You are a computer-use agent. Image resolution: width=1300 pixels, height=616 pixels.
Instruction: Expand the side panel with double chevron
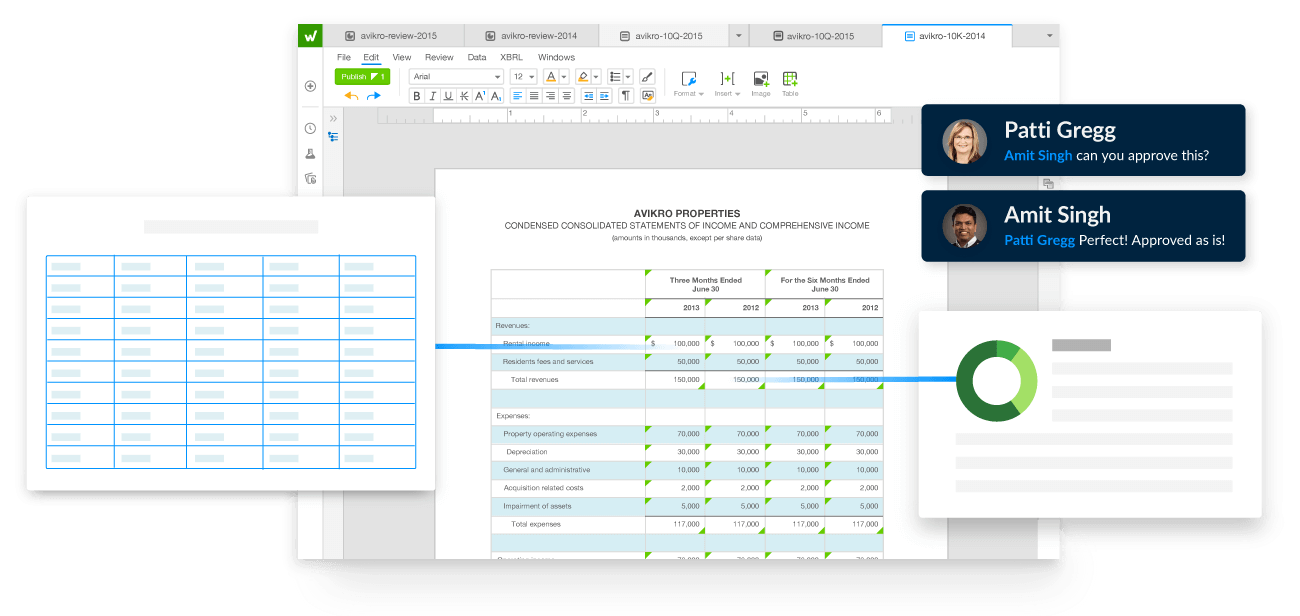pyautogui.click(x=333, y=118)
